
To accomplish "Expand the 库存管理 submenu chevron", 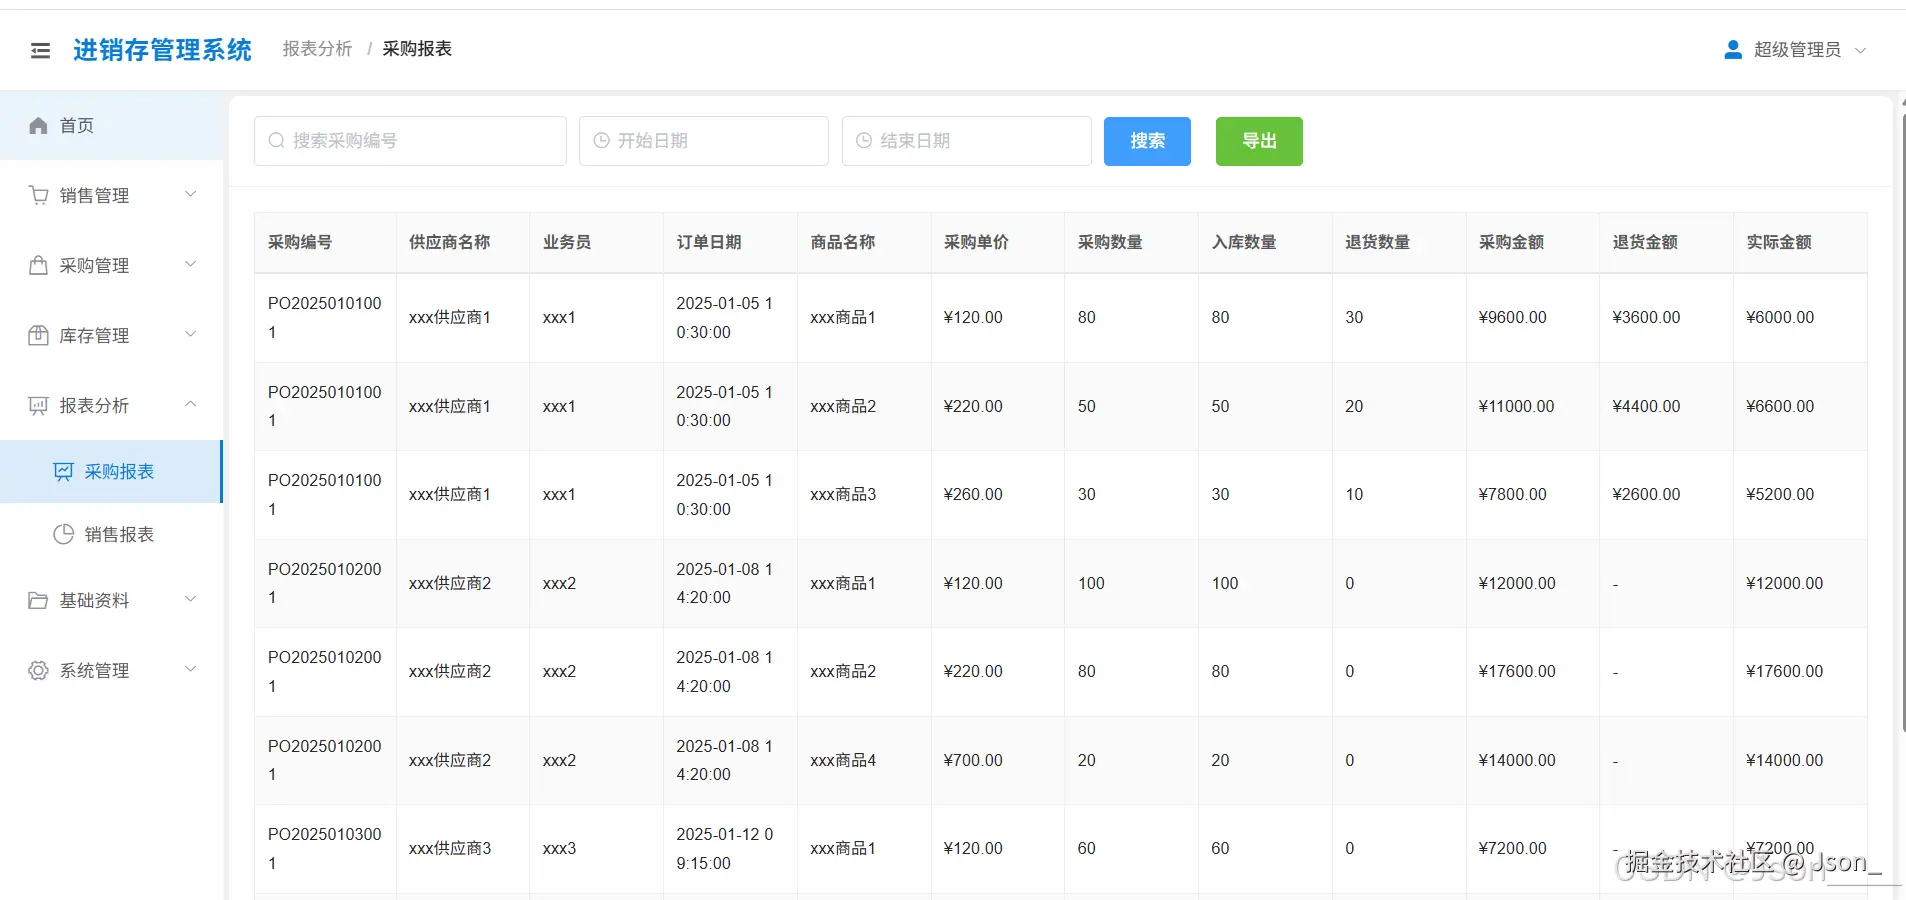I will click(190, 334).
